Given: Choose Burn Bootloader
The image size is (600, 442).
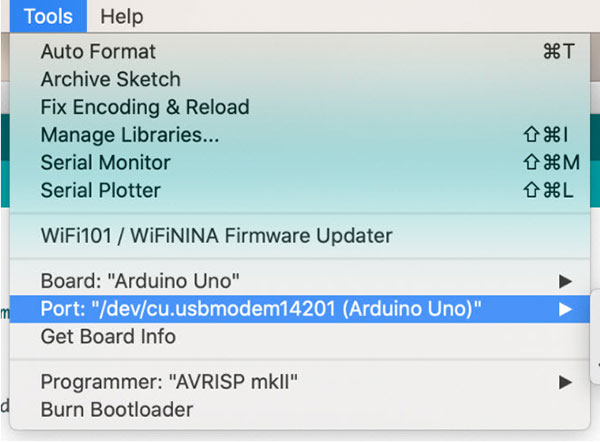Looking at the screenshot, I should click(116, 409).
